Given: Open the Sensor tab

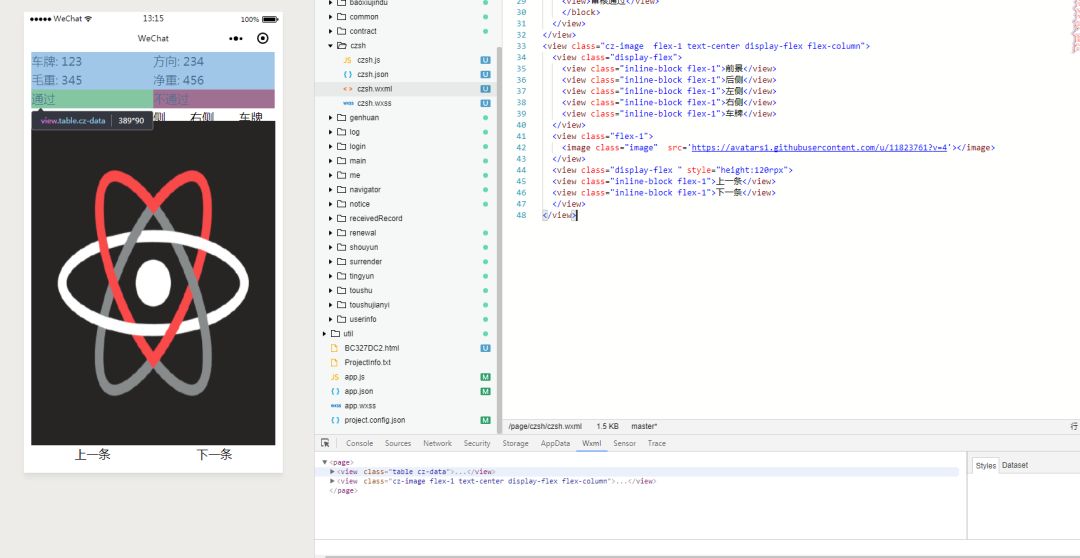Looking at the screenshot, I should pyautogui.click(x=625, y=444).
